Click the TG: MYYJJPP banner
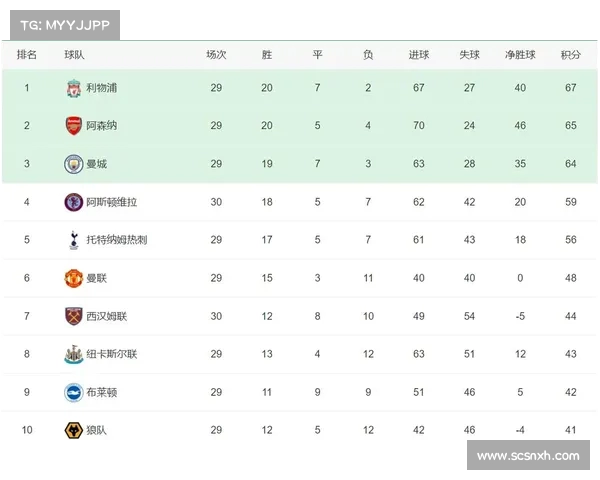Image resolution: width=600 pixels, height=480 pixels. (65, 25)
